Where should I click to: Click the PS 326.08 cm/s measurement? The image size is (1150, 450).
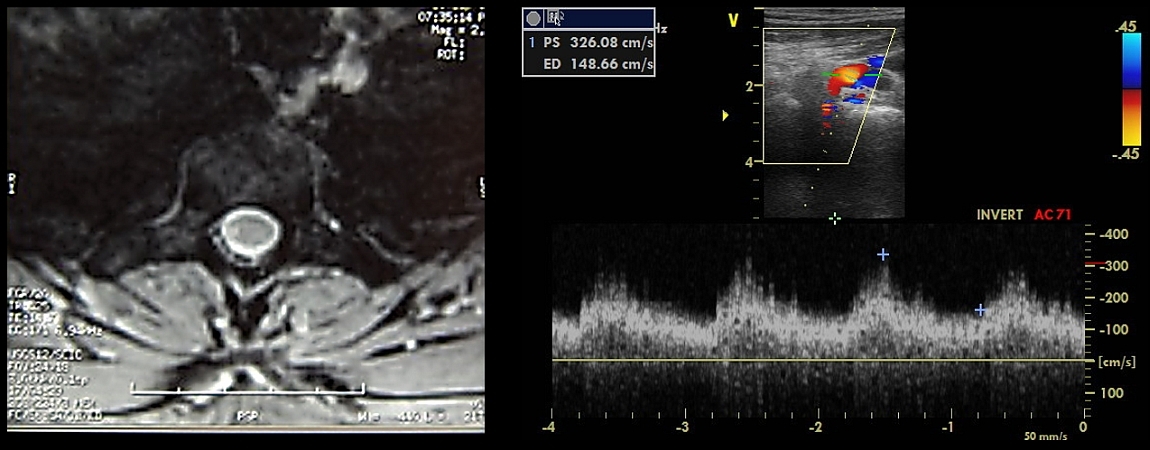coord(598,43)
